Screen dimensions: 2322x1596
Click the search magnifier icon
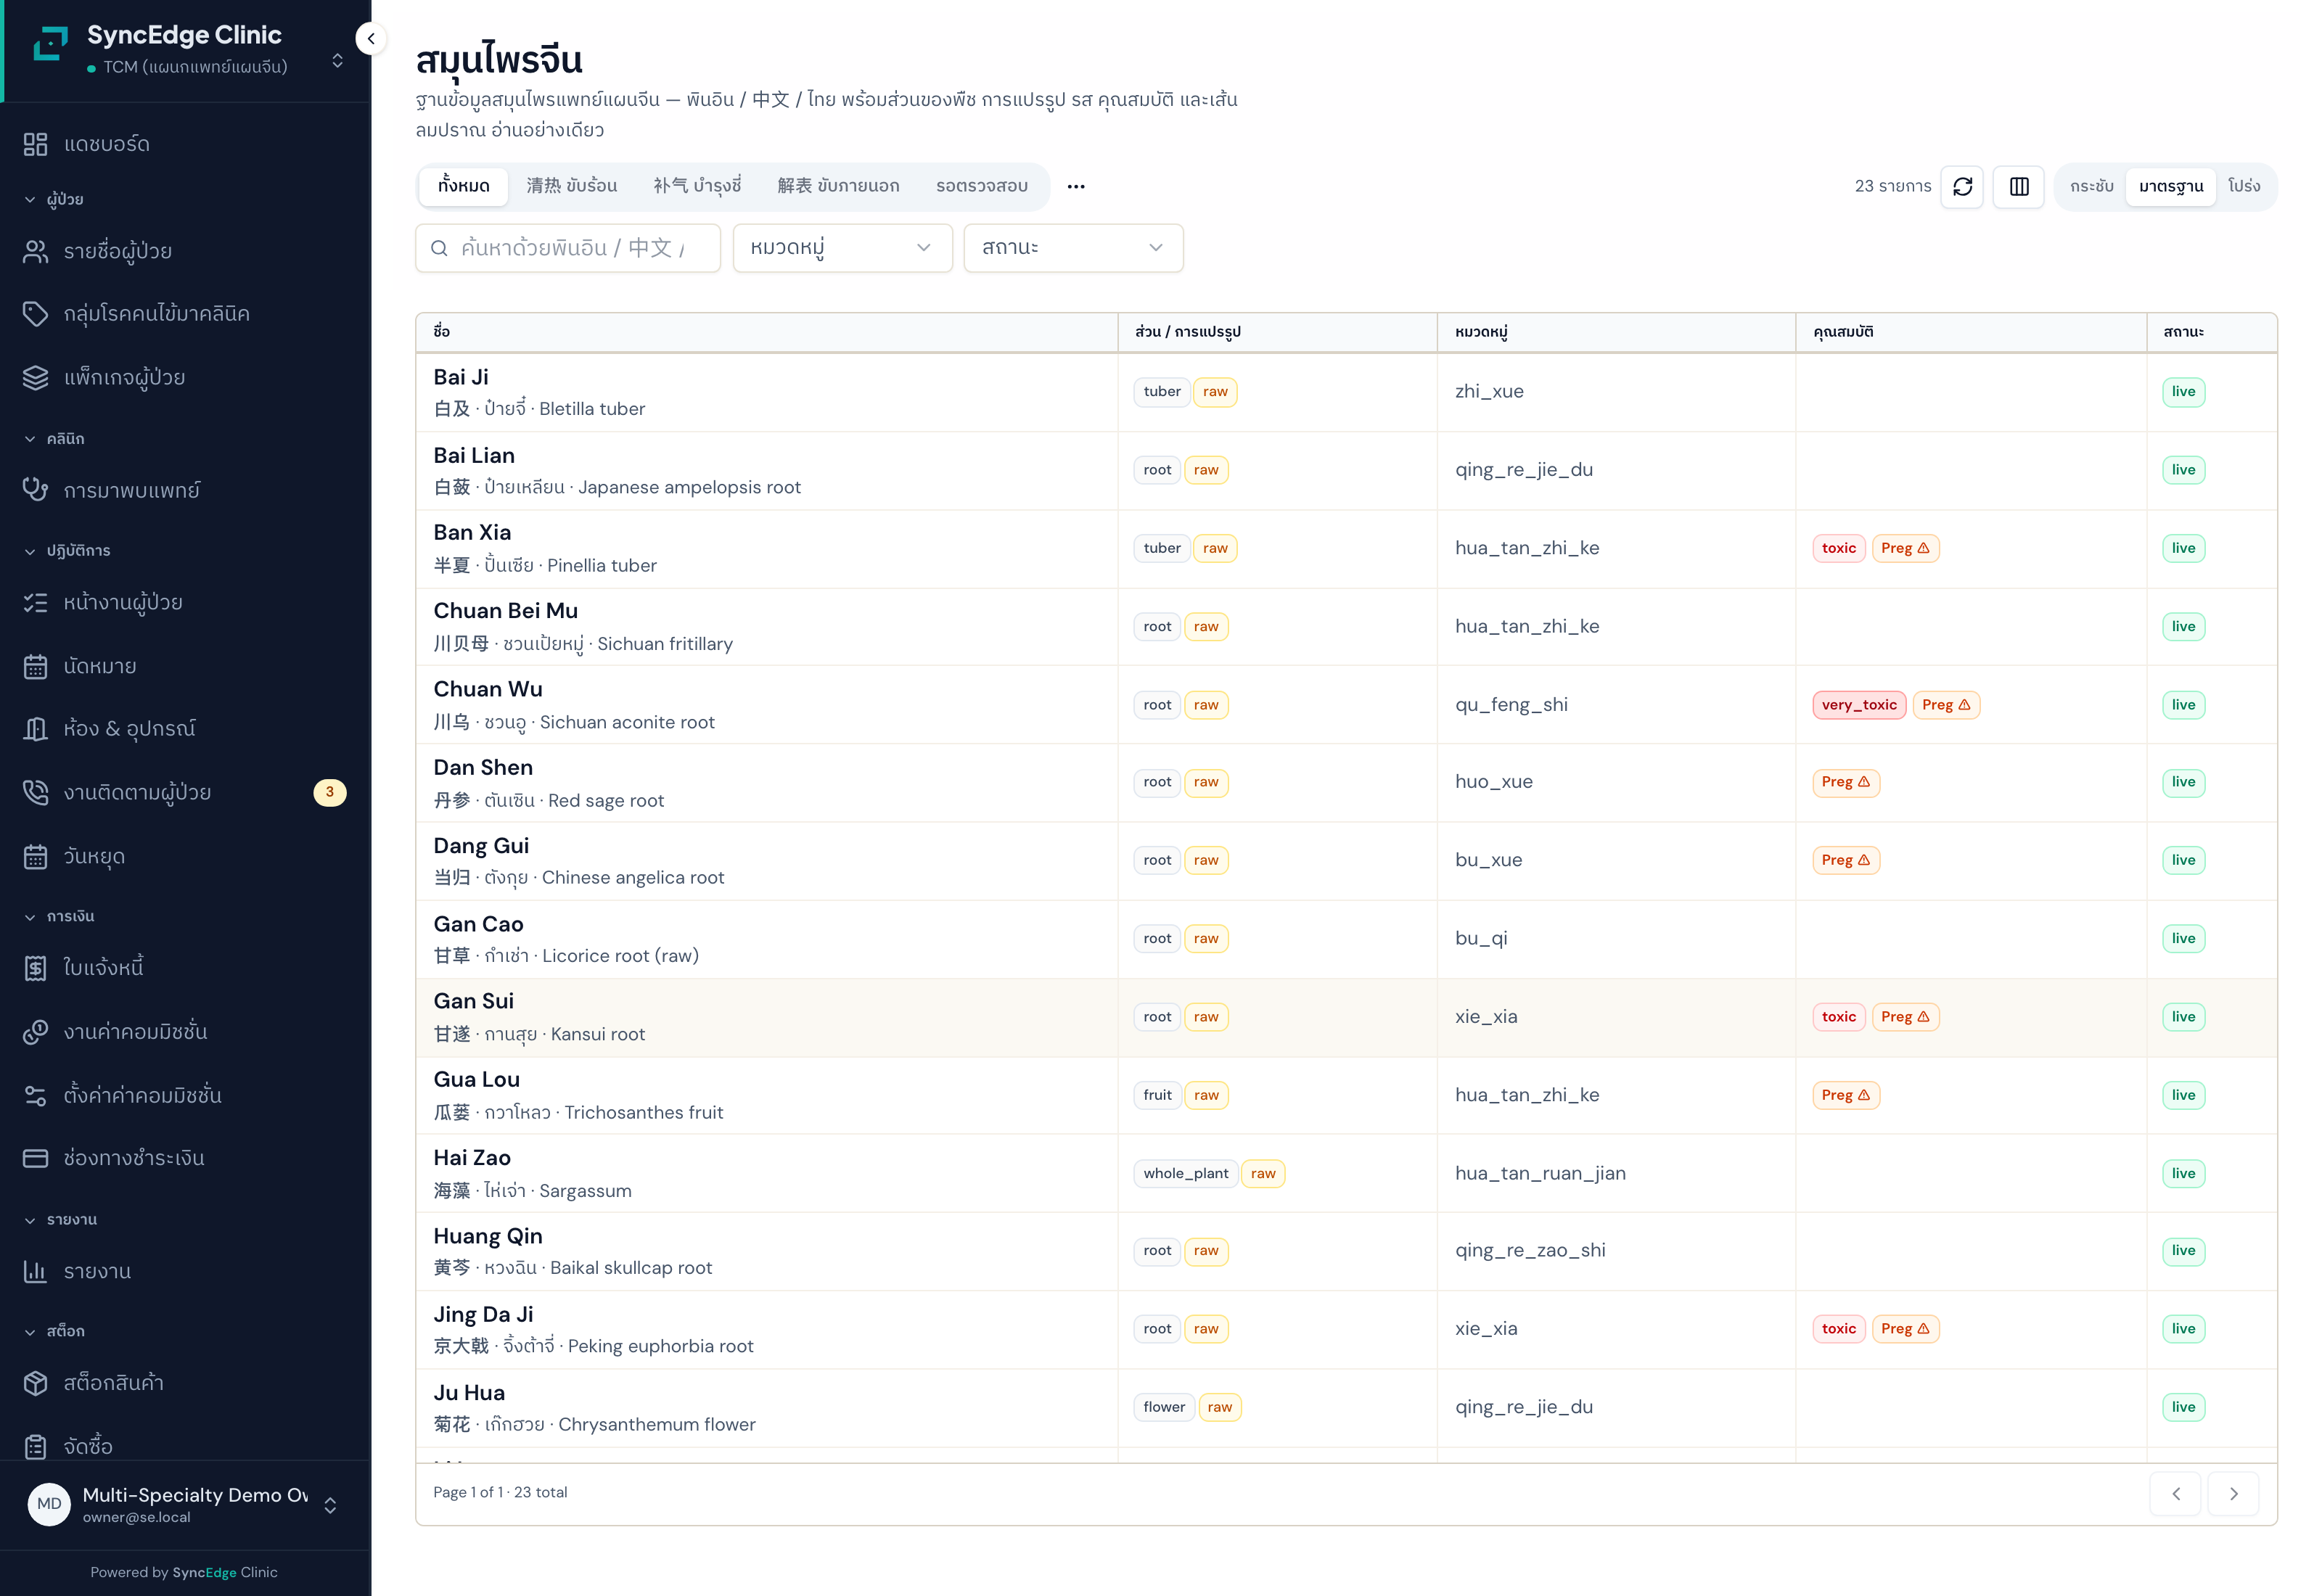tap(439, 248)
